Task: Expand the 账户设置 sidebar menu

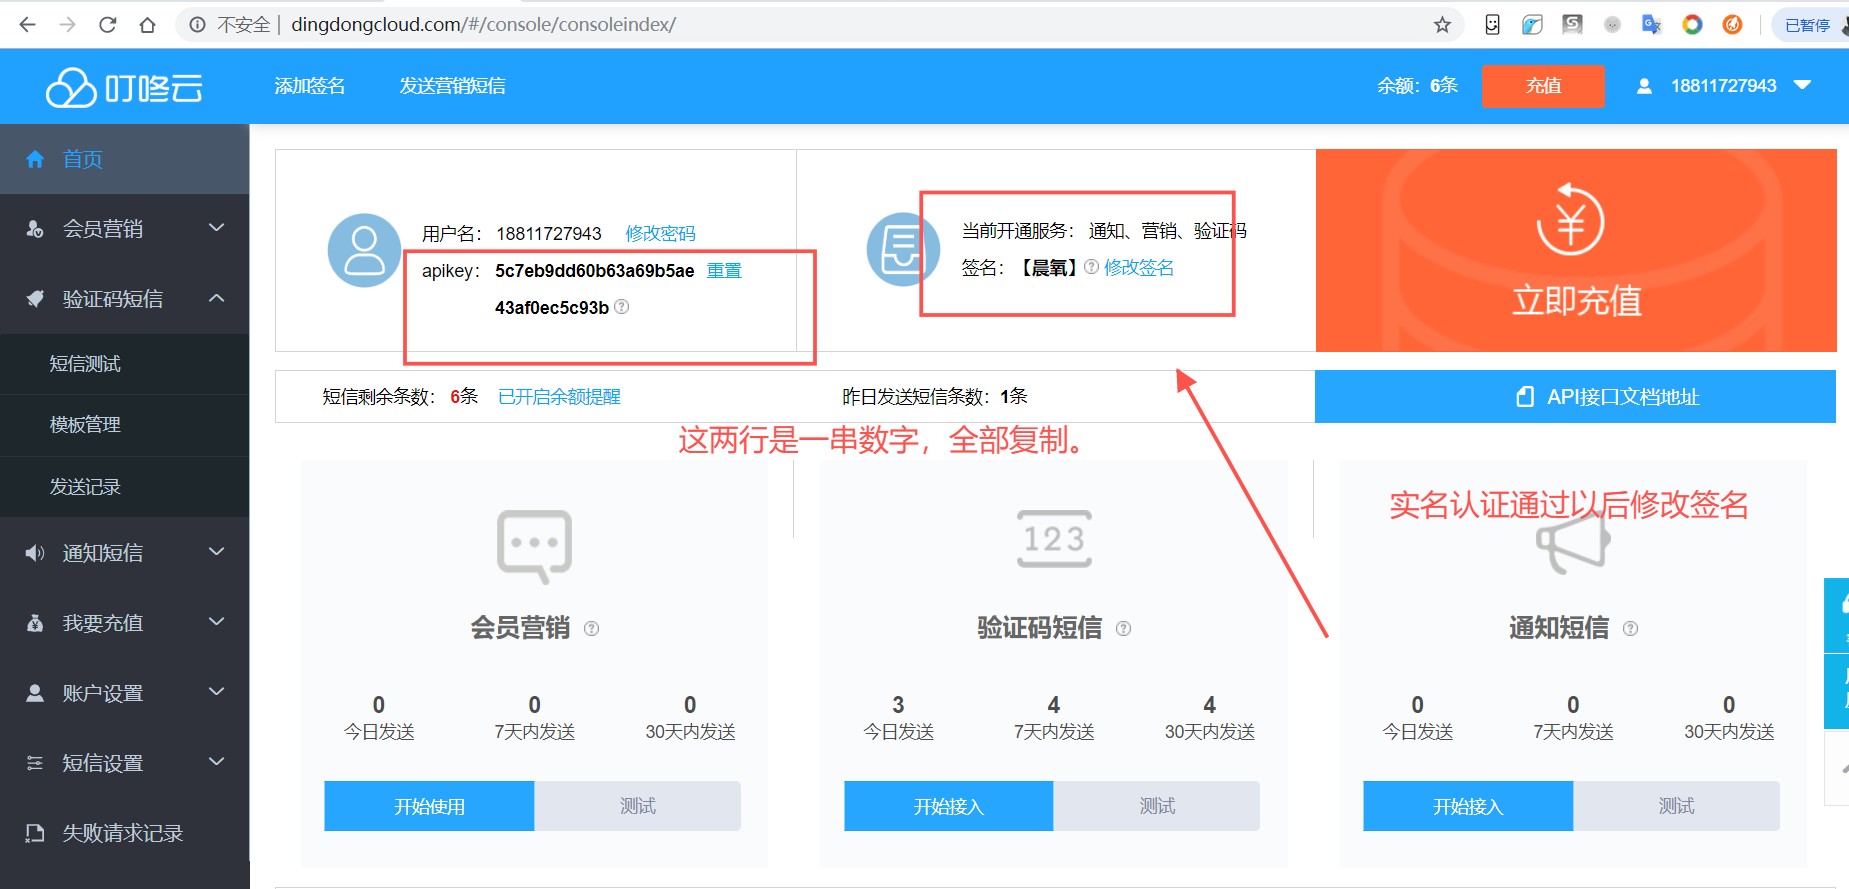Action: click(x=216, y=692)
